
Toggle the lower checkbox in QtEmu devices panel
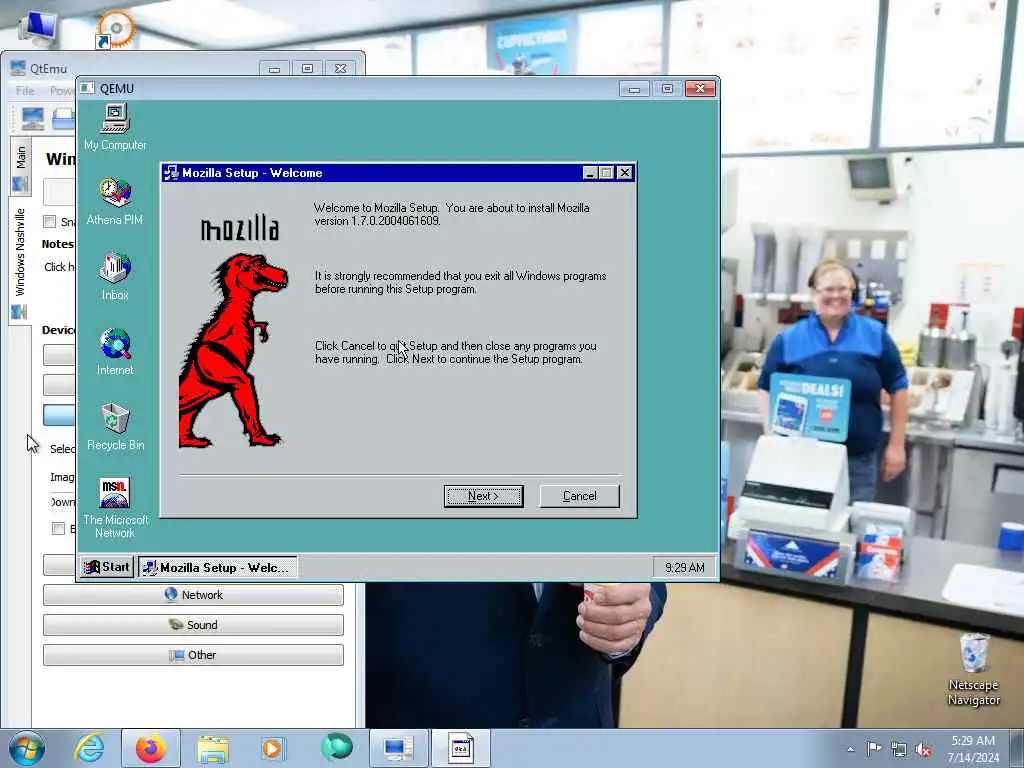pos(58,528)
